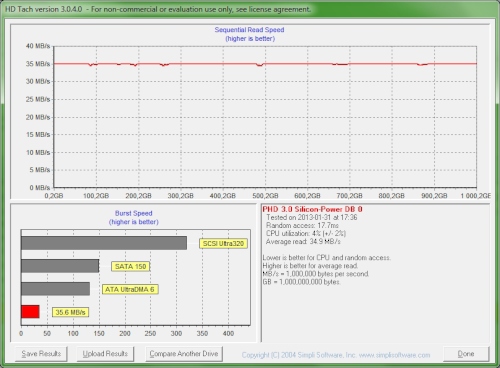Click the Random access 17.7ms text
The height and width of the screenshot is (368, 500).
tap(302, 225)
